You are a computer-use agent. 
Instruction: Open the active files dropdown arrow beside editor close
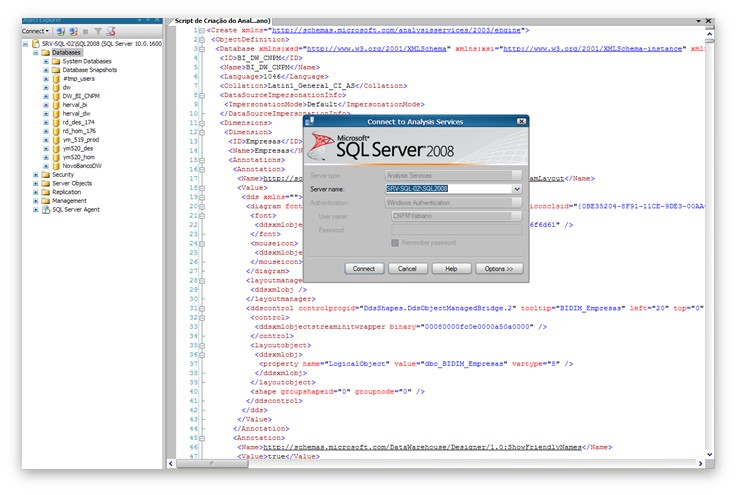pyautogui.click(x=698, y=21)
